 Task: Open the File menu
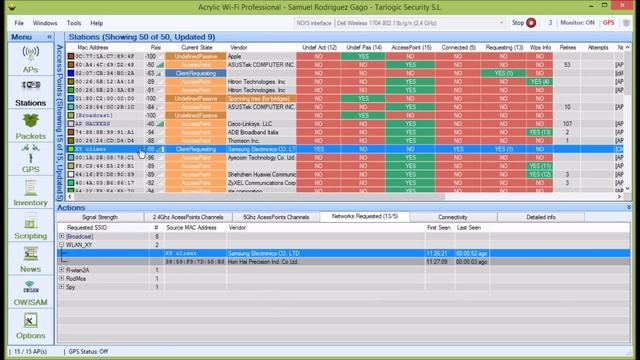[x=19, y=23]
